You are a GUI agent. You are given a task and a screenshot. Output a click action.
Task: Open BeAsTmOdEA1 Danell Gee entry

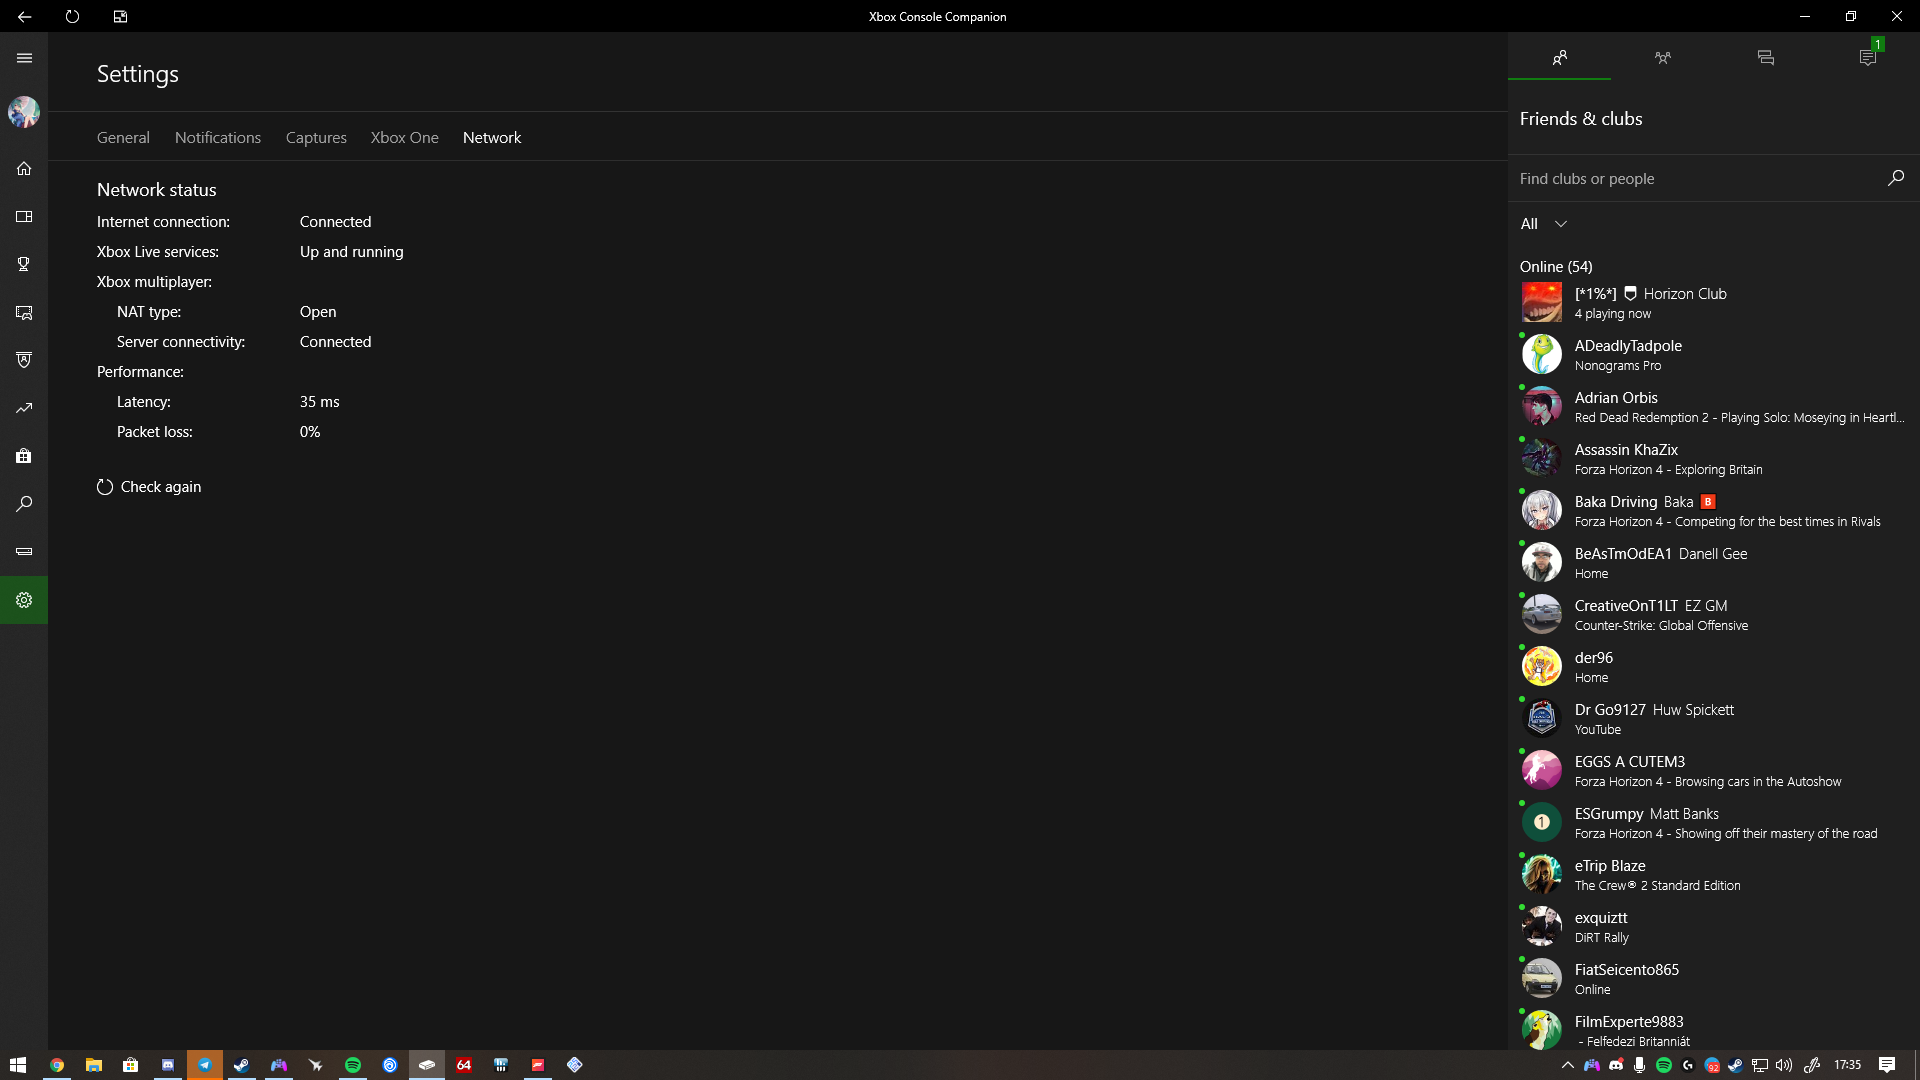1714,562
